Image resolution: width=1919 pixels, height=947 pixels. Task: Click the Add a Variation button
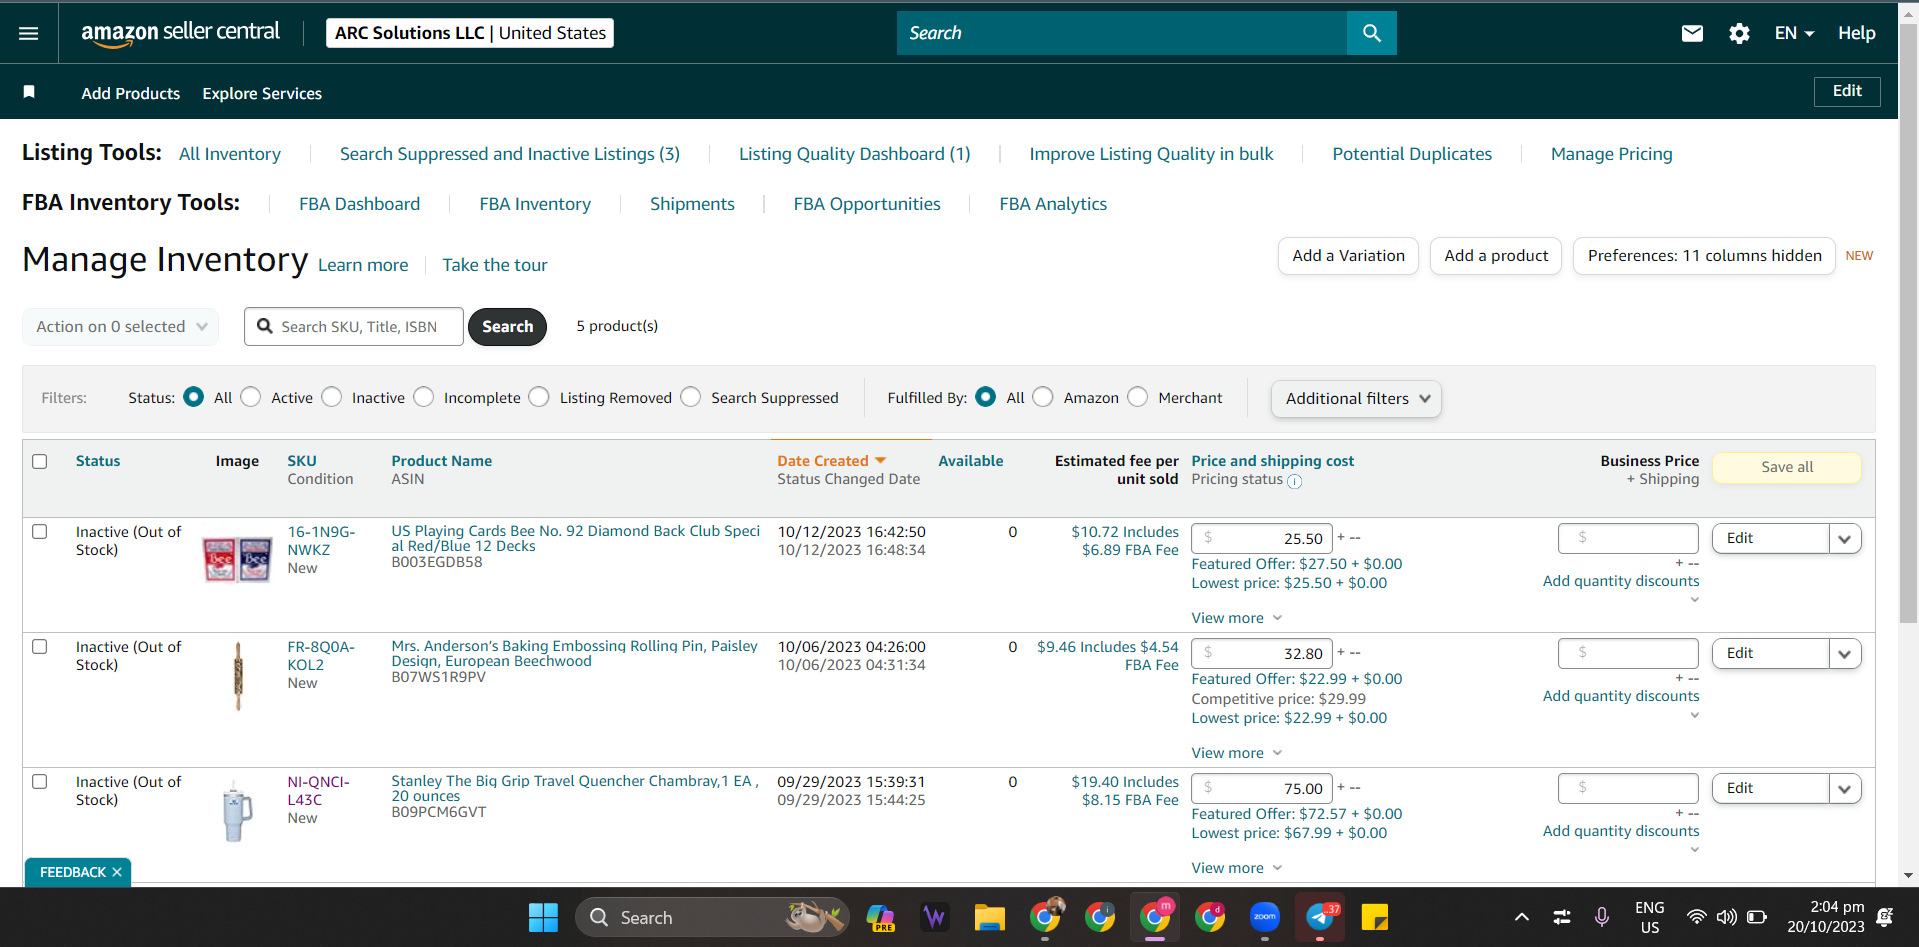1348,256
